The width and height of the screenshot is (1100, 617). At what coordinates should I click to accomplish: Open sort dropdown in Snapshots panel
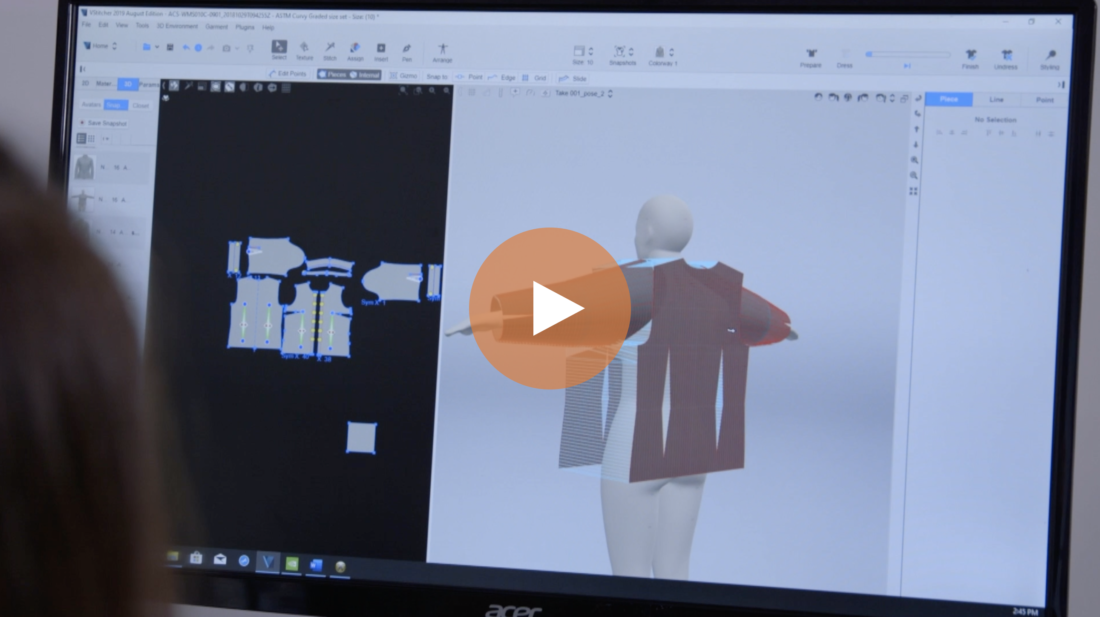(106, 139)
